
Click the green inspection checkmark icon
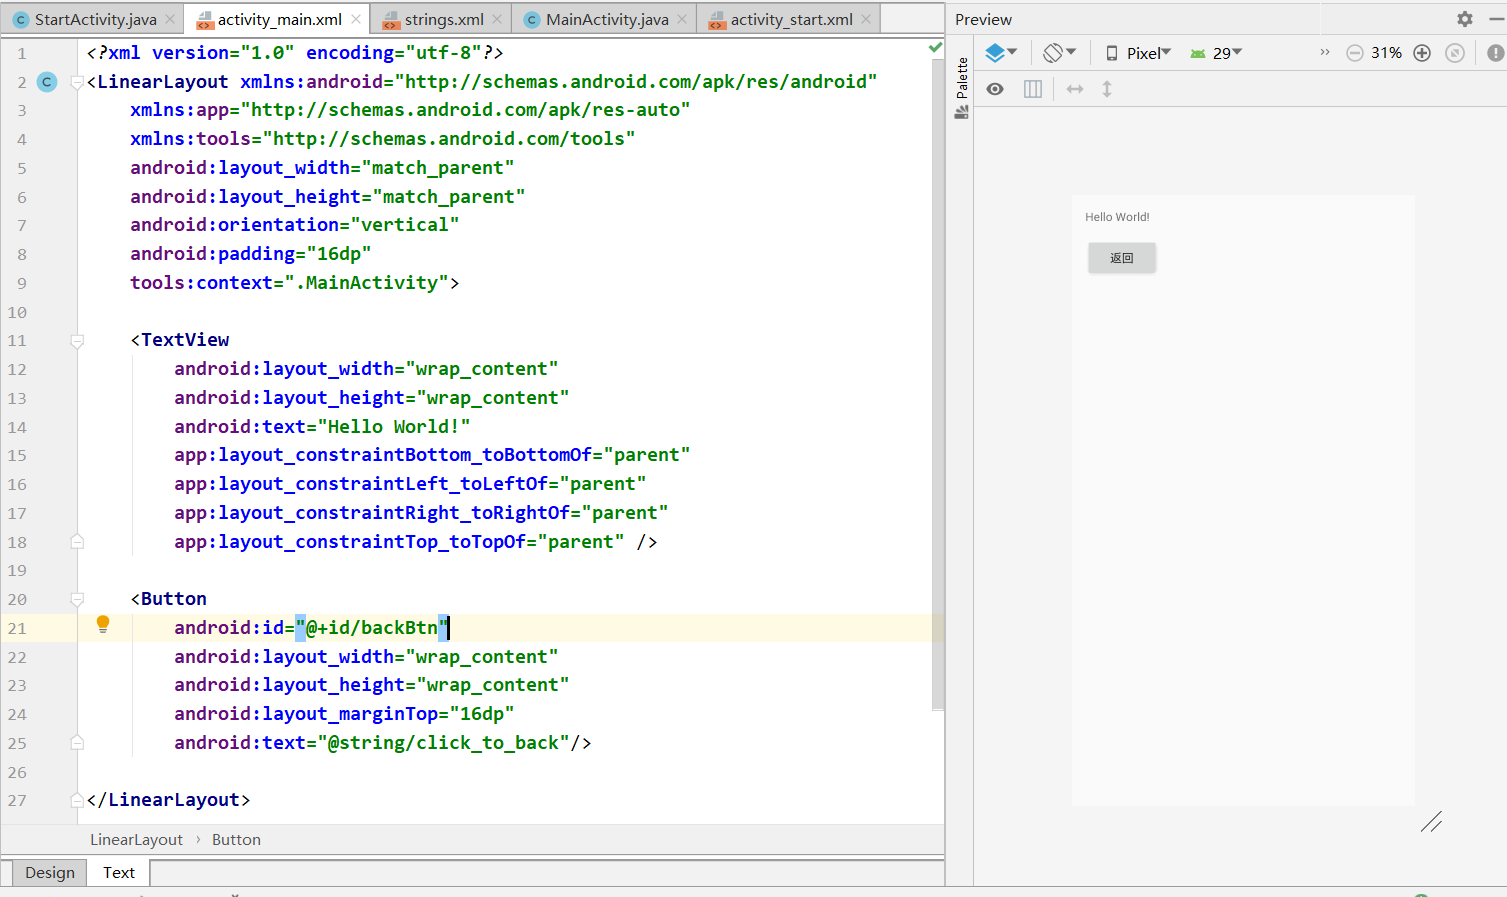pos(935,47)
